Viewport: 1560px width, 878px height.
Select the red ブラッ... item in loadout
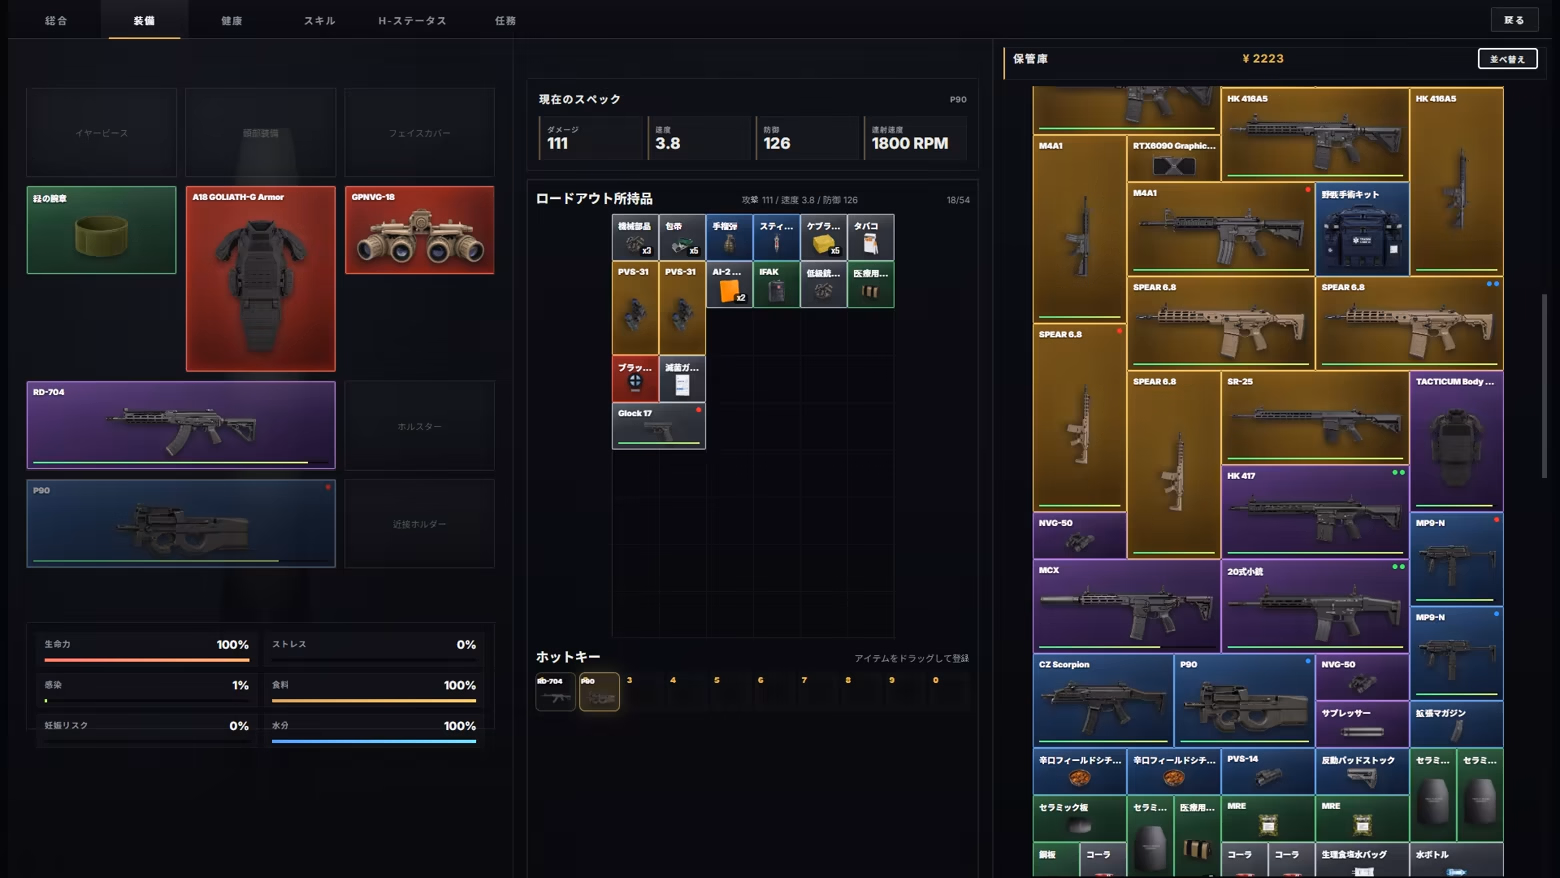(x=635, y=379)
